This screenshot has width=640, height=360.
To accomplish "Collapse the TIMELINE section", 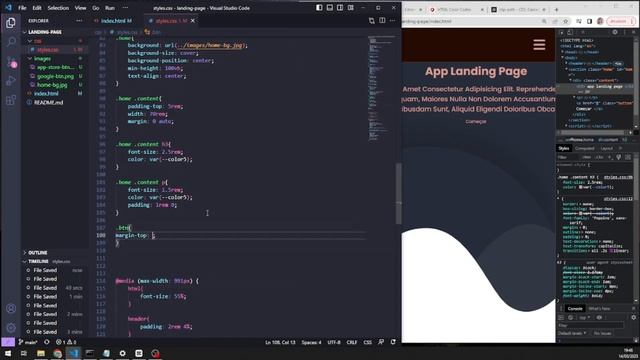I will tap(55, 261).
